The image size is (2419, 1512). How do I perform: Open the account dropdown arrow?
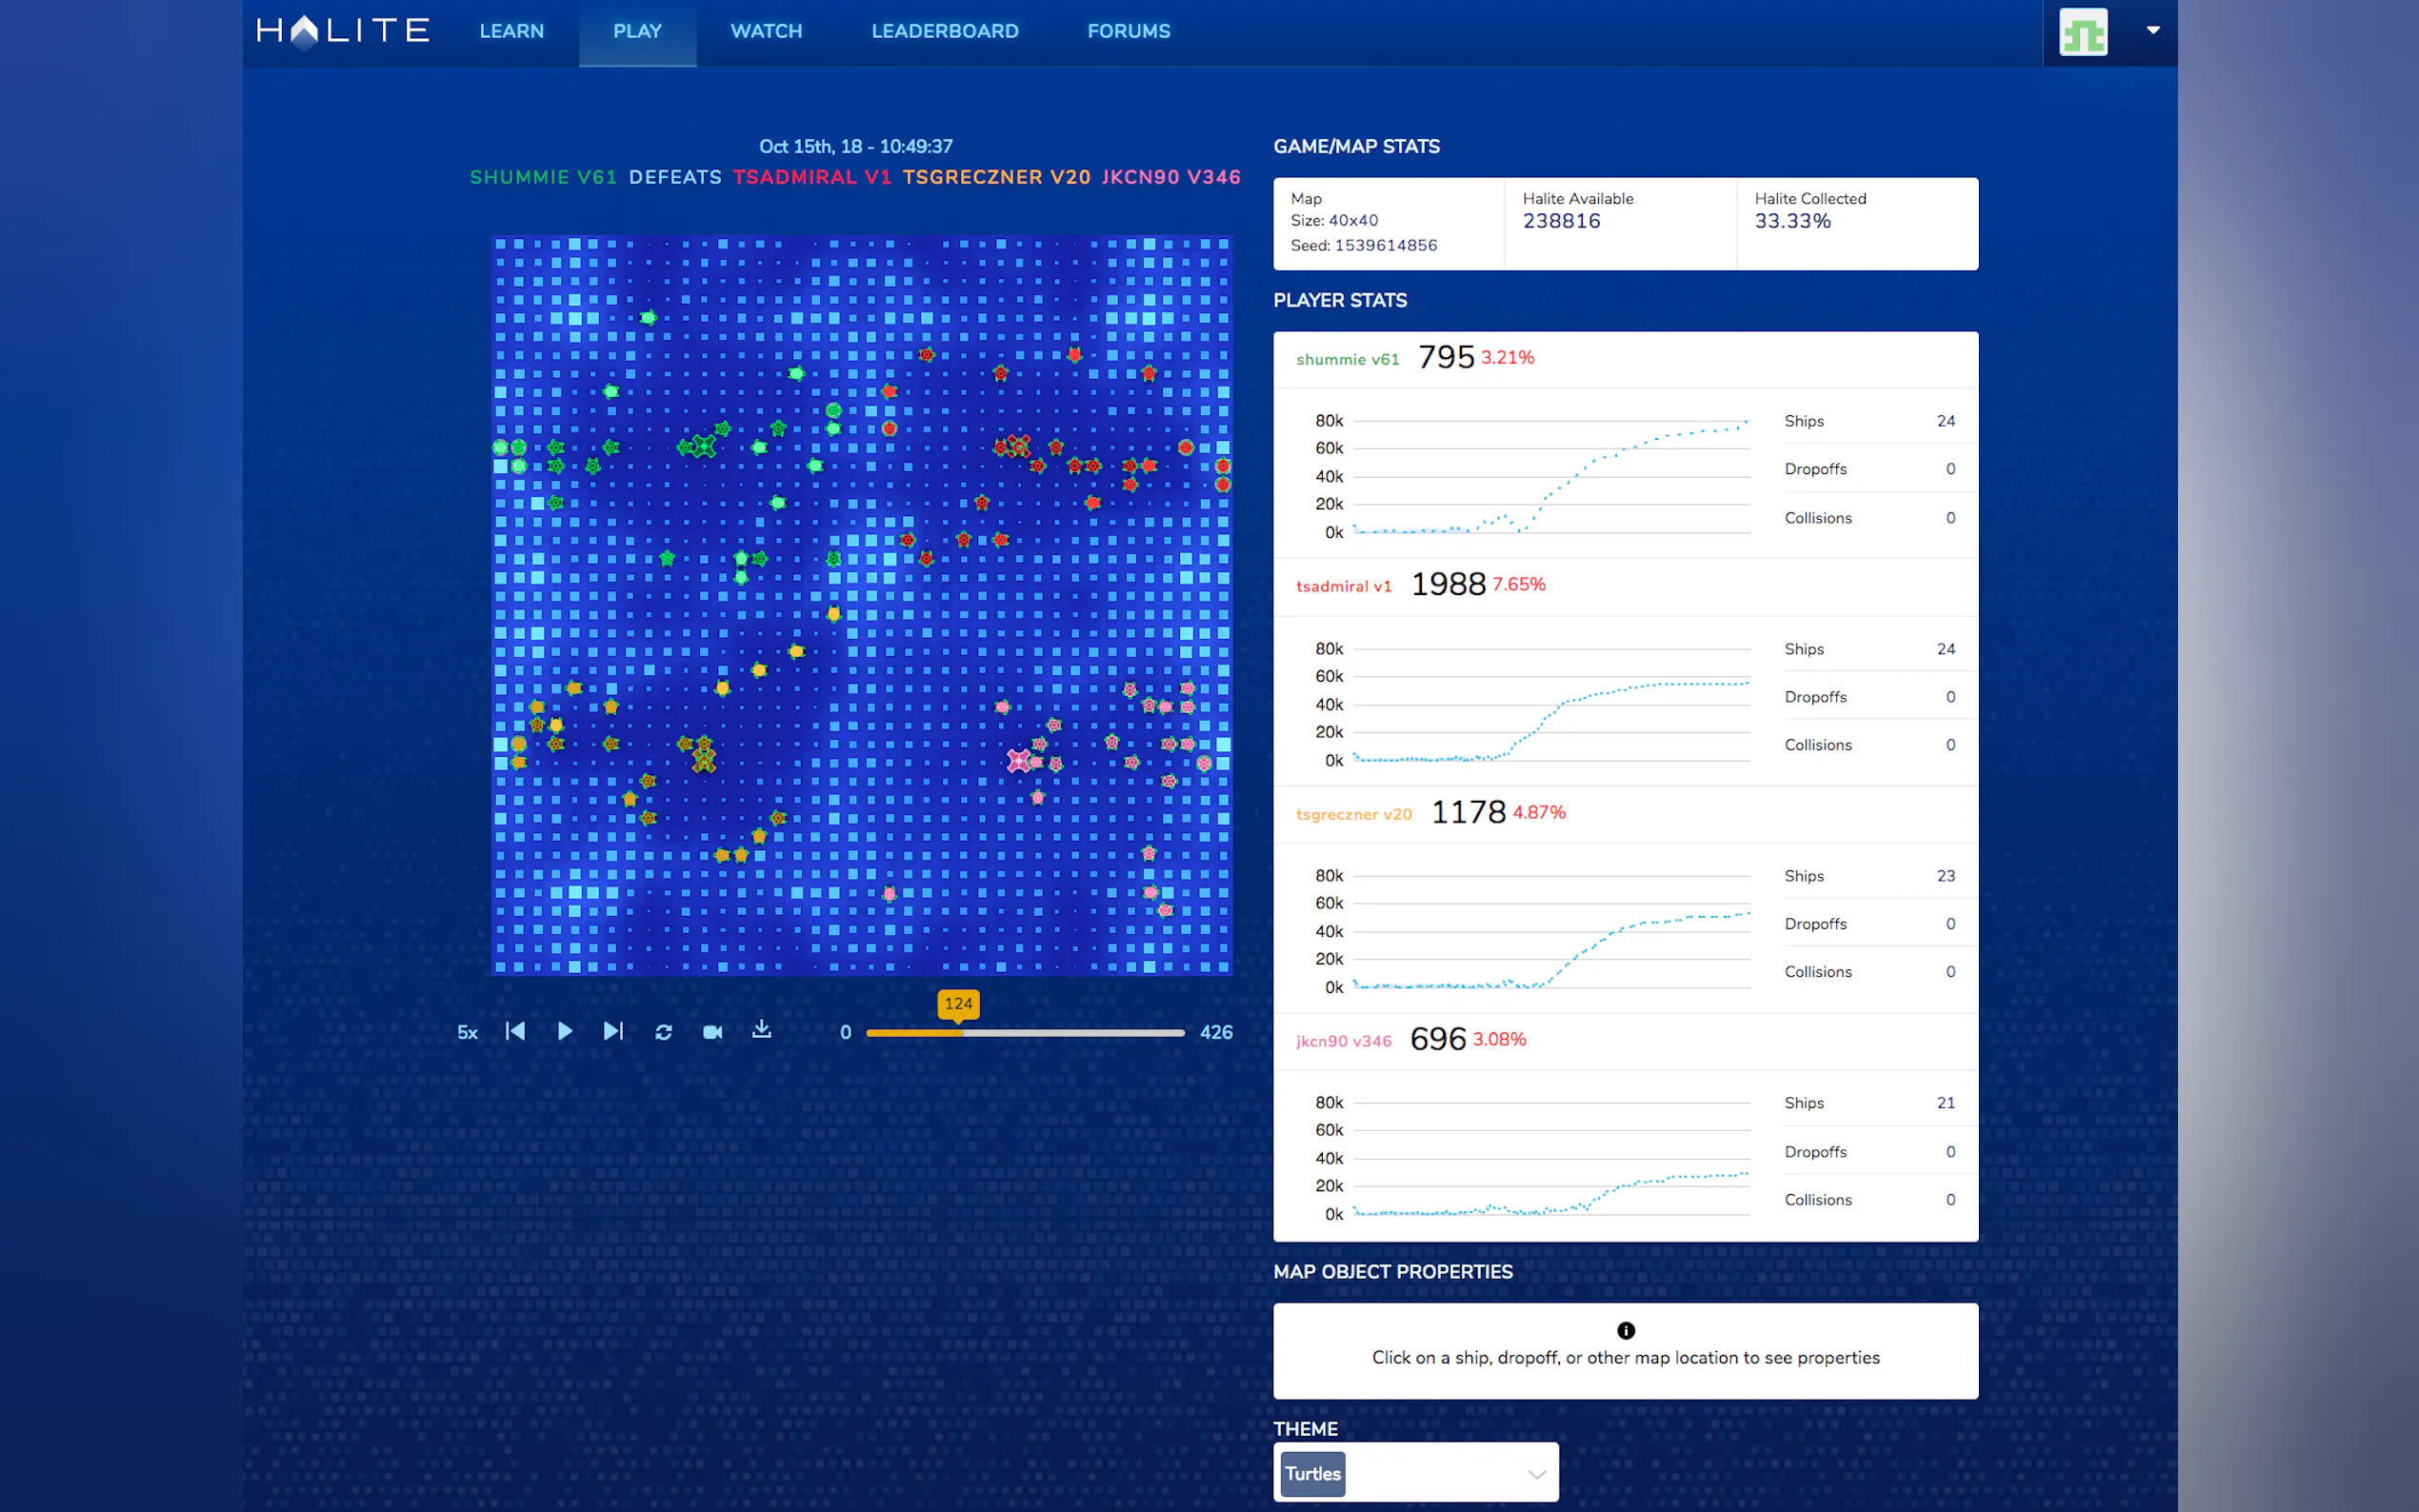pyautogui.click(x=2153, y=30)
